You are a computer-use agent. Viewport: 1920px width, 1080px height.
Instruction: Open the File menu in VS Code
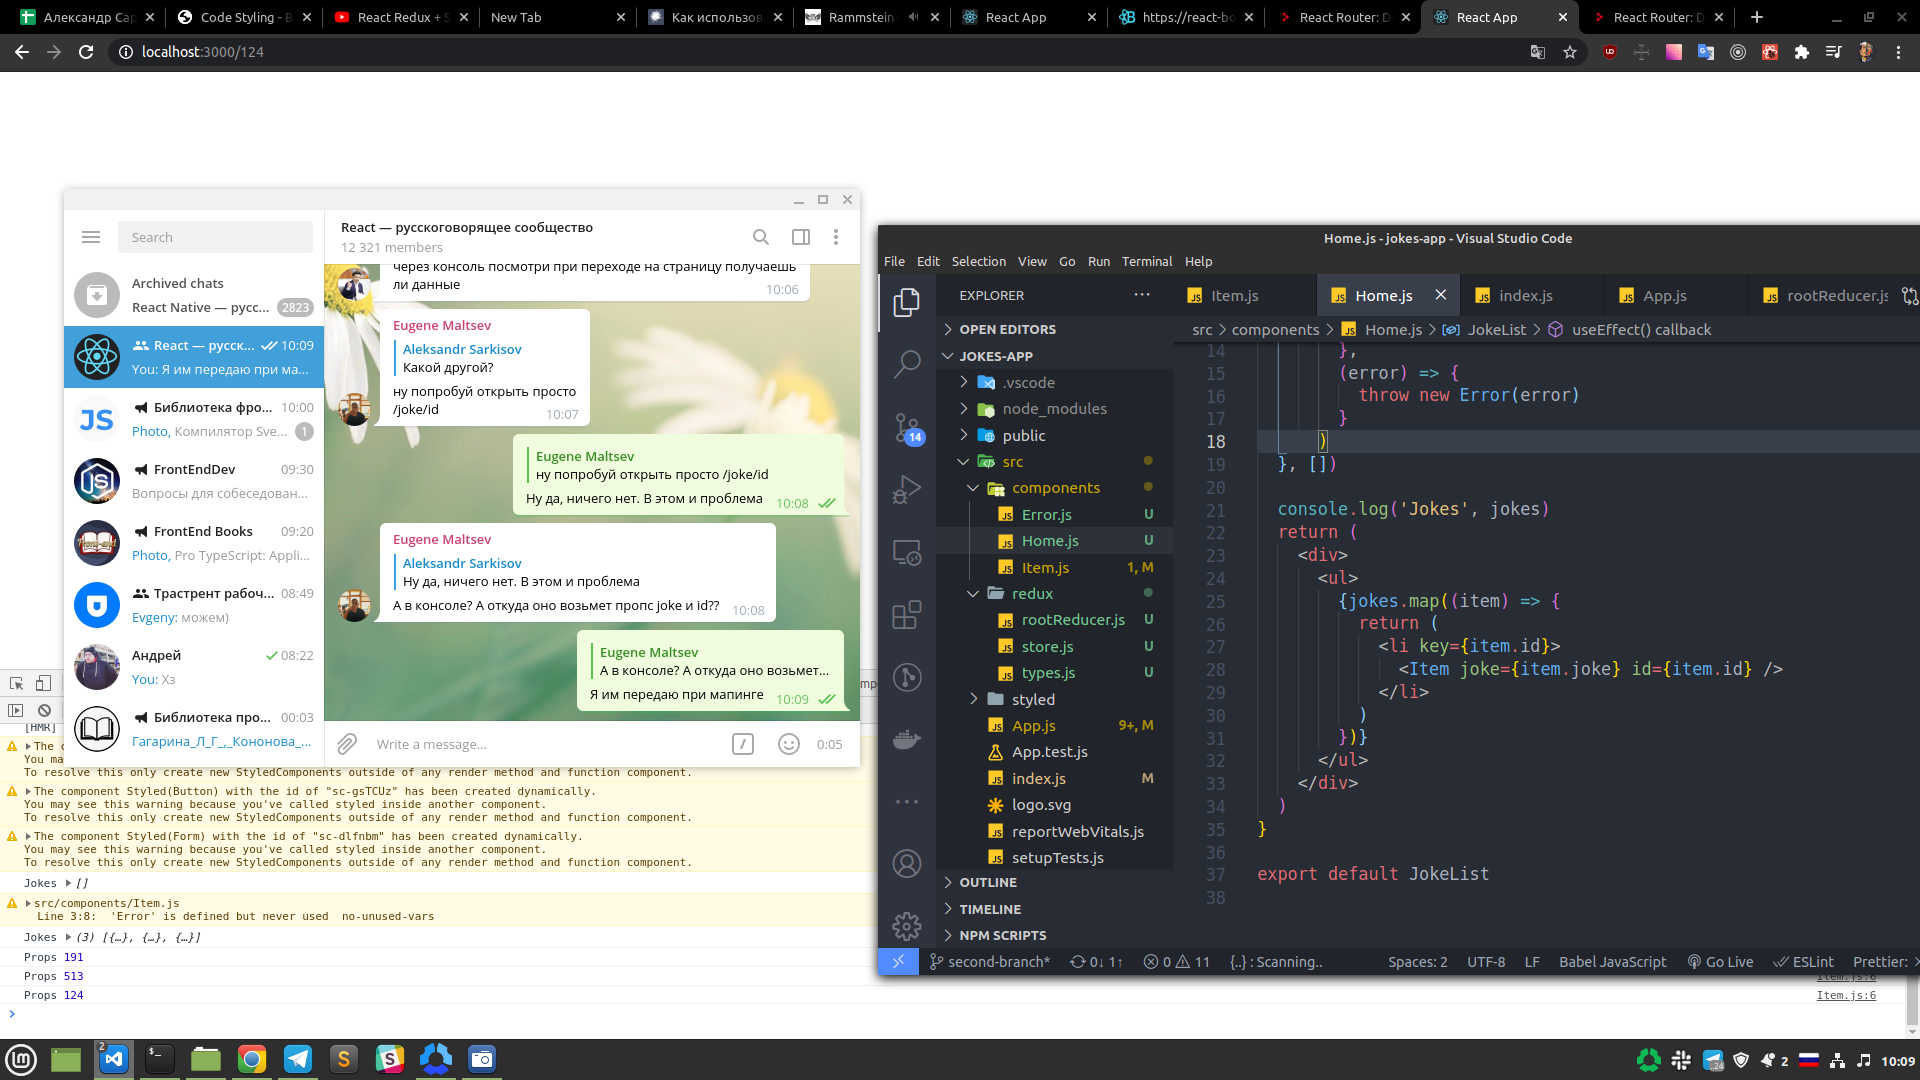coord(894,261)
